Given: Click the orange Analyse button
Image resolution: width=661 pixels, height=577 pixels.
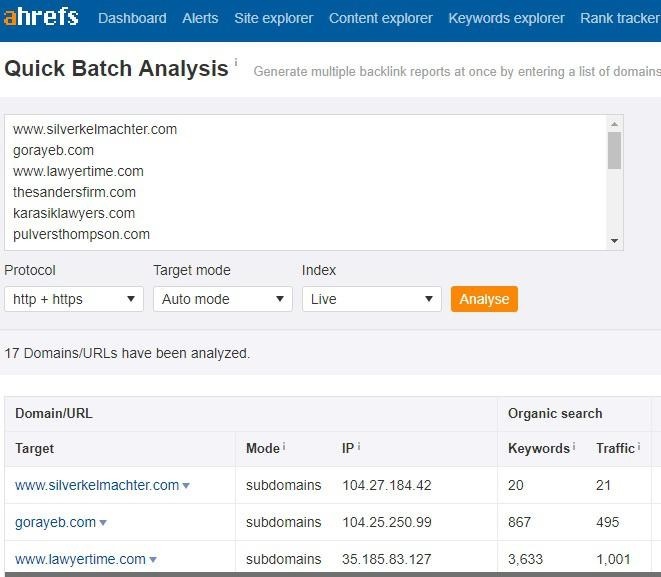Looking at the screenshot, I should [484, 299].
